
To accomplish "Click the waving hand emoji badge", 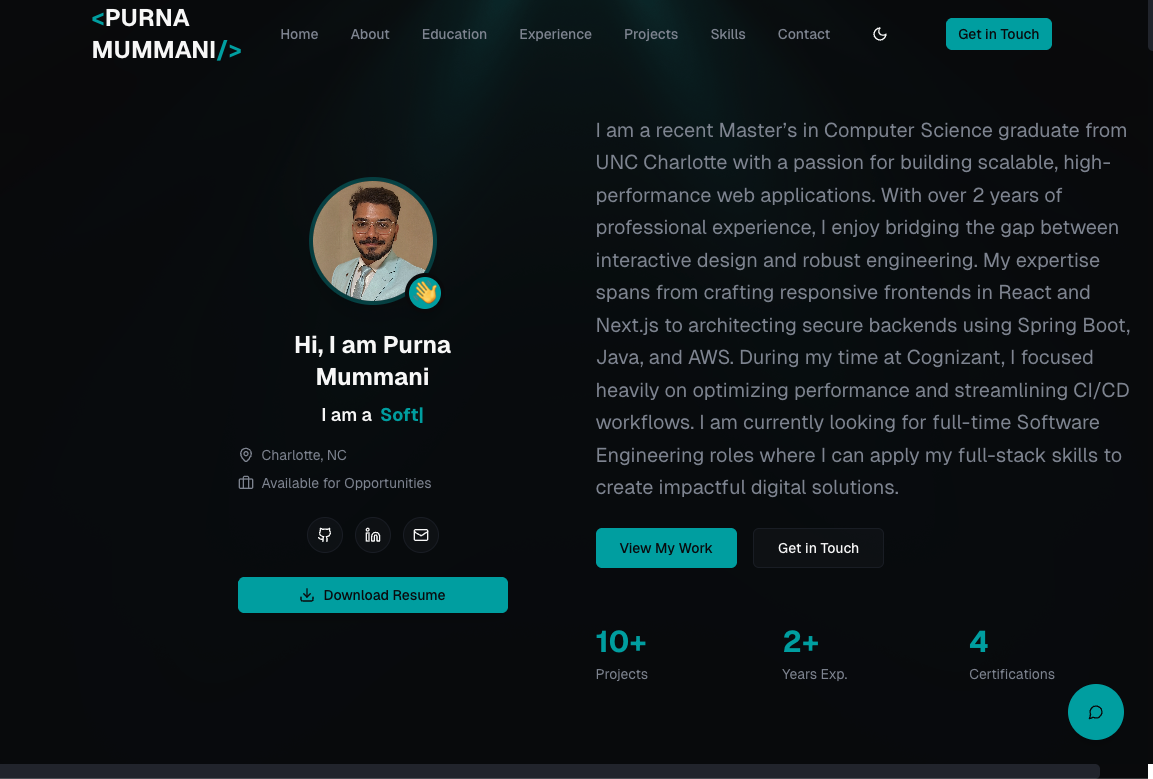I will pos(424,294).
